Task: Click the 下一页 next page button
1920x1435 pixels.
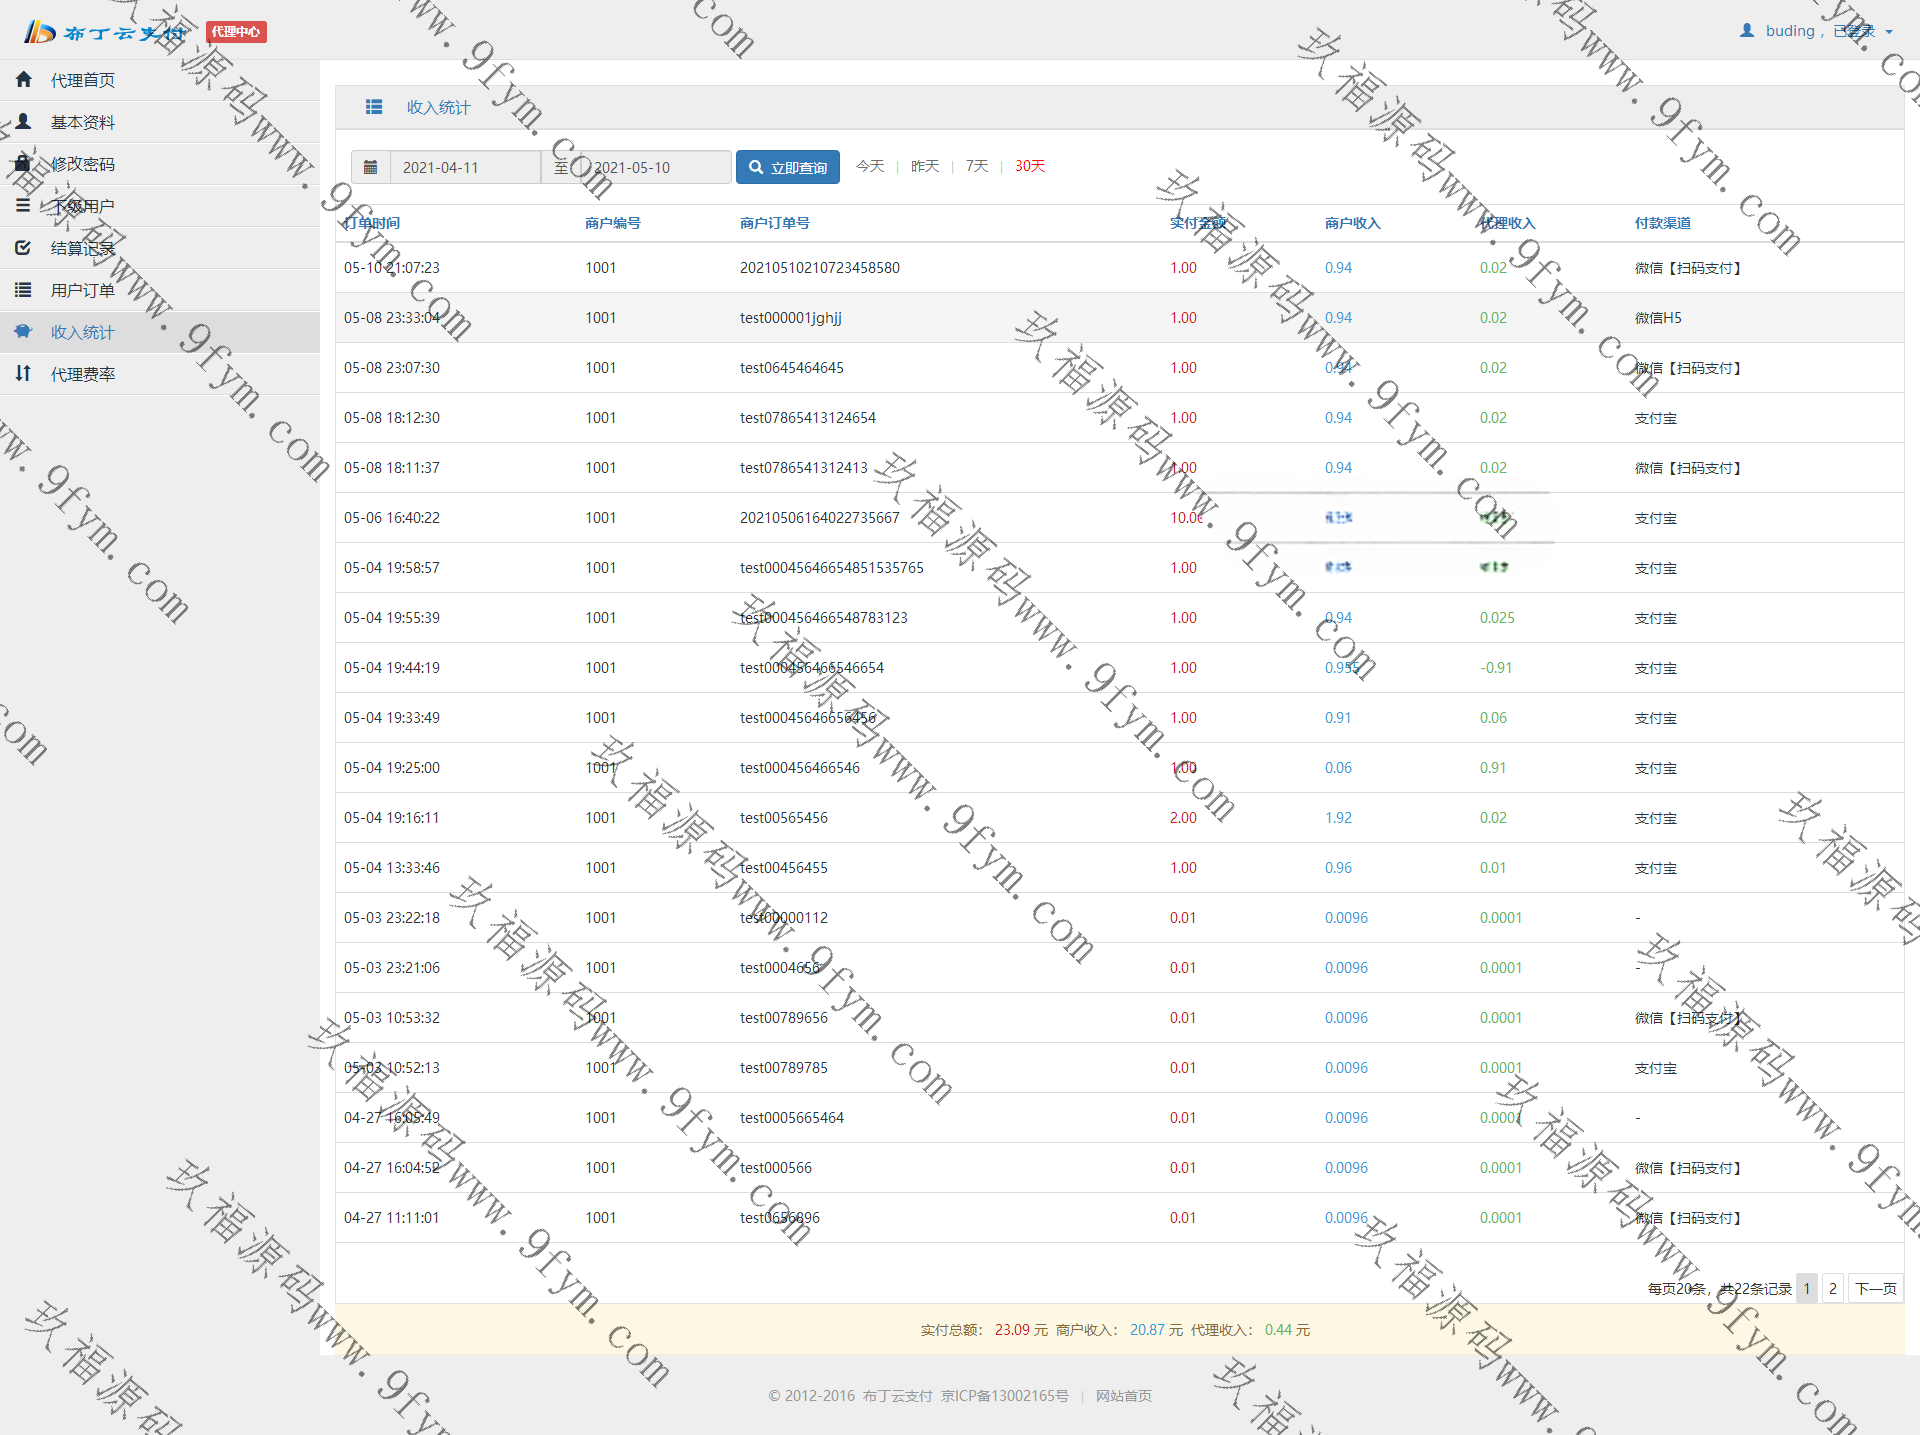Action: (1875, 1288)
